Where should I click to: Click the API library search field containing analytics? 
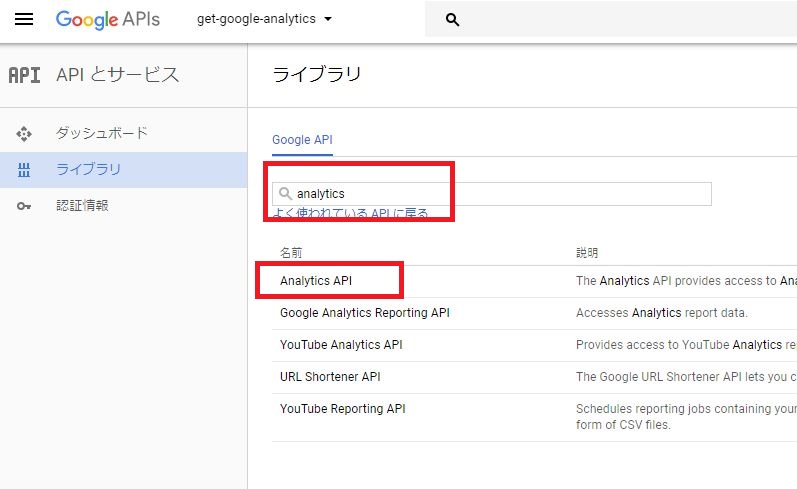(492, 194)
